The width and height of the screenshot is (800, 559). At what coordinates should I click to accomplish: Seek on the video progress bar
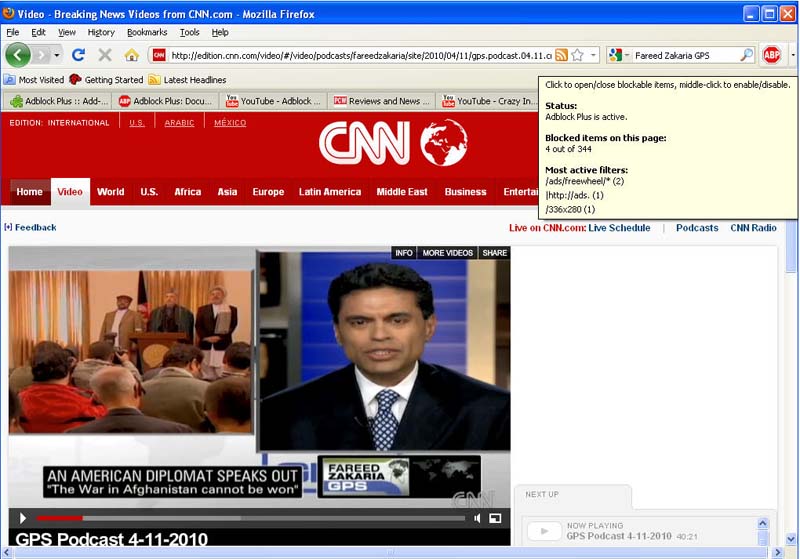coord(251,518)
